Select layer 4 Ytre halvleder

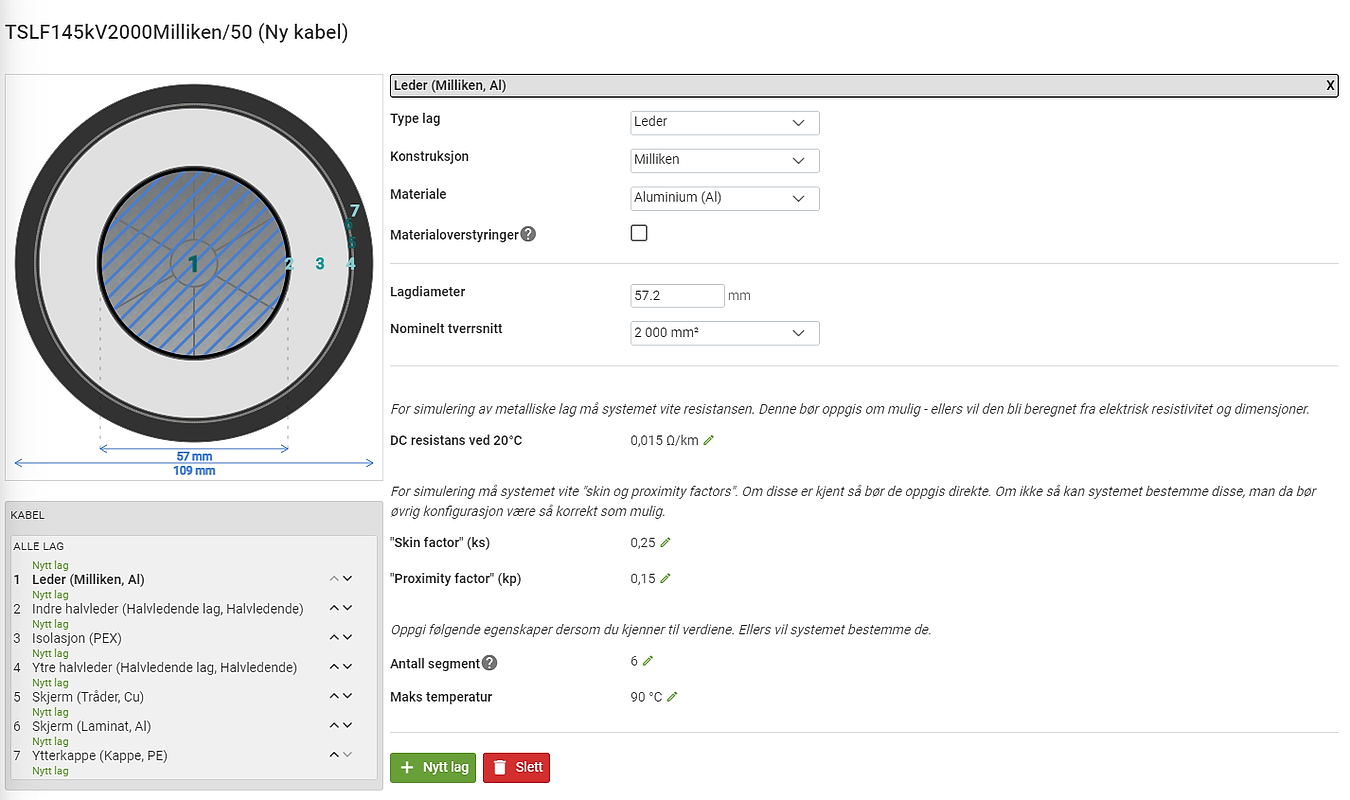point(164,667)
